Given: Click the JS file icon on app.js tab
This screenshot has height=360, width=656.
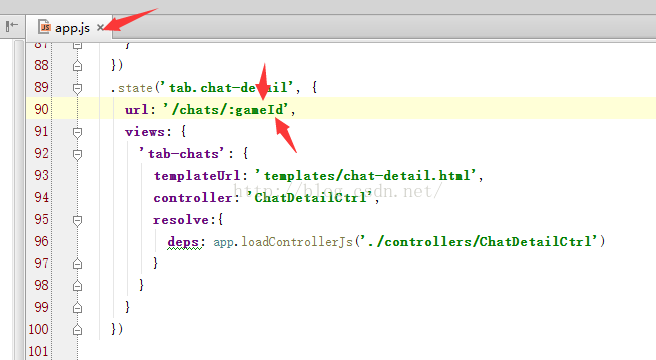Looking at the screenshot, I should (x=44, y=27).
